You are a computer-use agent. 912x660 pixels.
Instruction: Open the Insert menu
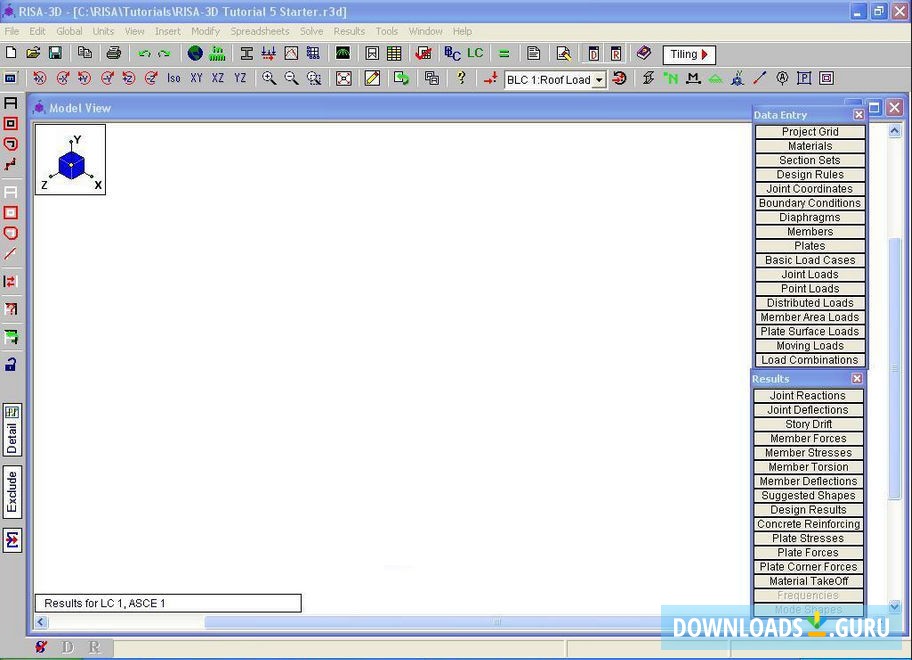(168, 31)
